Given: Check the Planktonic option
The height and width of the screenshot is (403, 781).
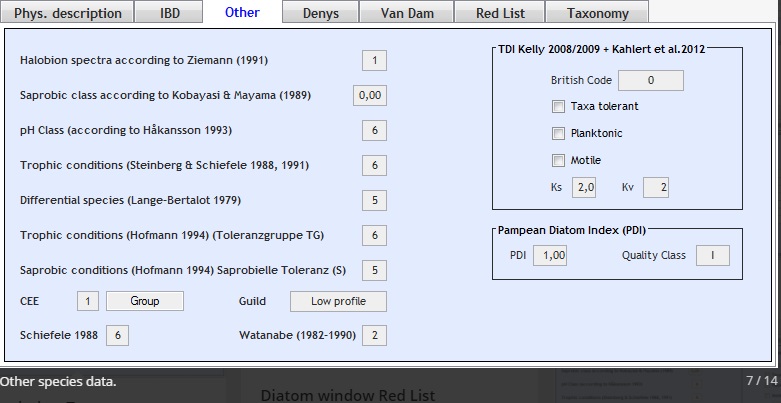Looking at the screenshot, I should (x=558, y=133).
